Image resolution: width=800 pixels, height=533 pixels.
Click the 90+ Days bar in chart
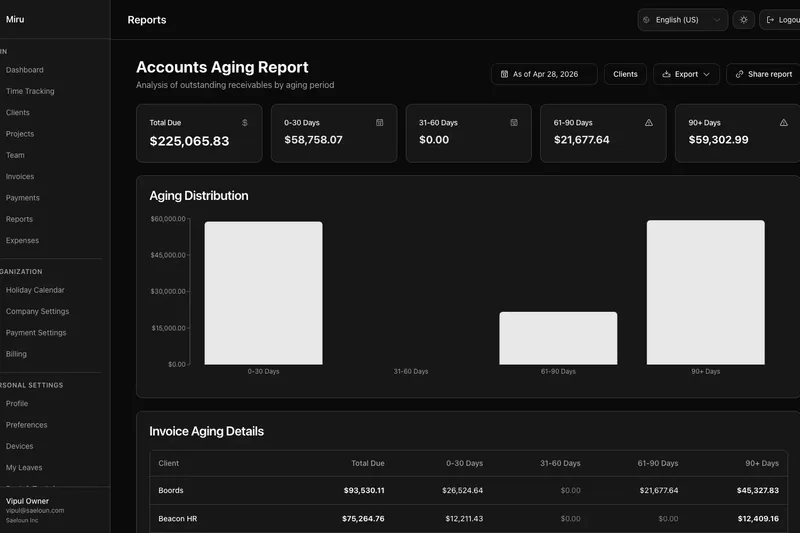point(706,292)
